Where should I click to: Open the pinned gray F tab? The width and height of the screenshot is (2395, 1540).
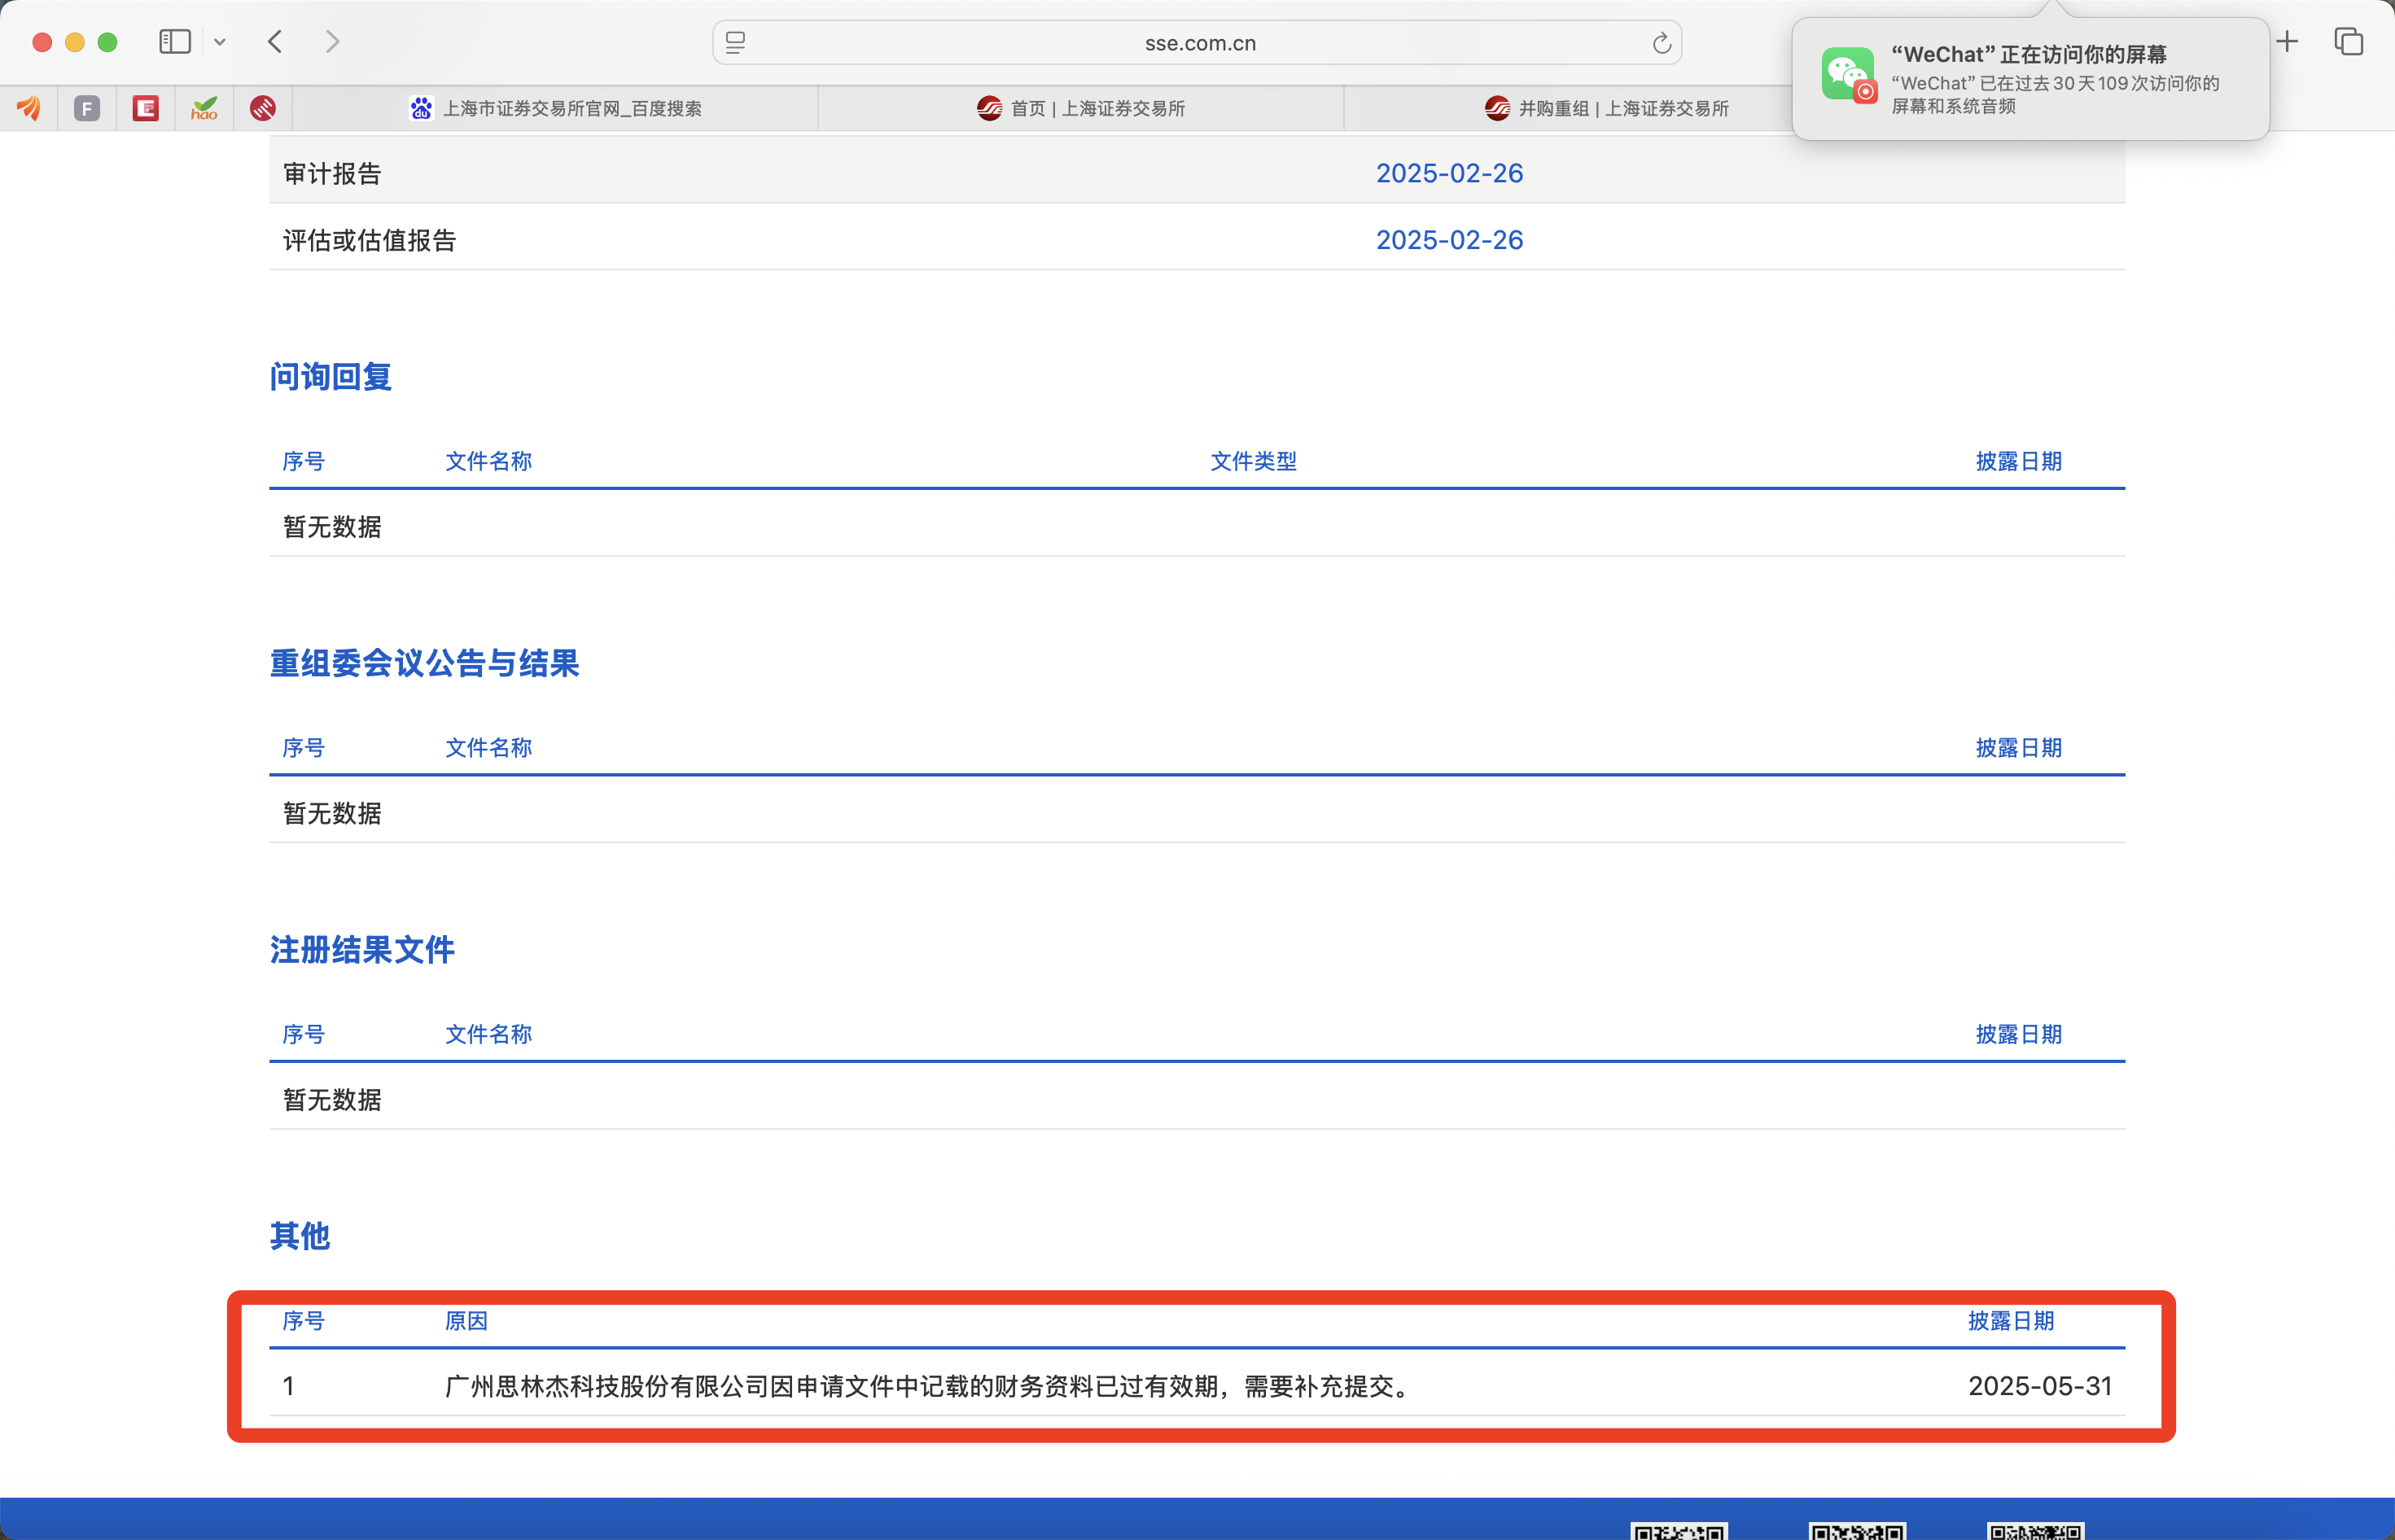[x=87, y=108]
